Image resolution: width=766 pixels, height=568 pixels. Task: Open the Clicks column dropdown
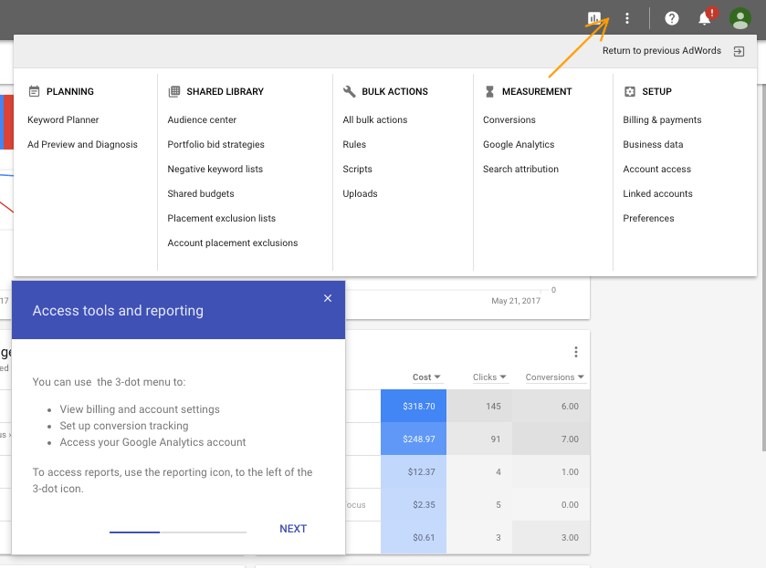tap(489, 377)
